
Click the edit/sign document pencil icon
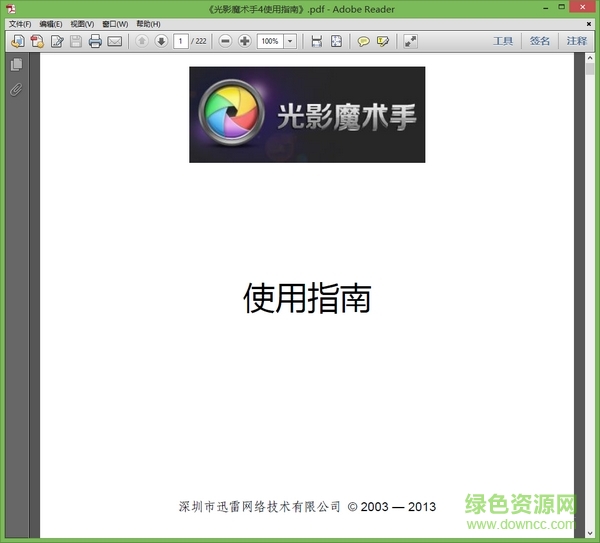point(57,41)
